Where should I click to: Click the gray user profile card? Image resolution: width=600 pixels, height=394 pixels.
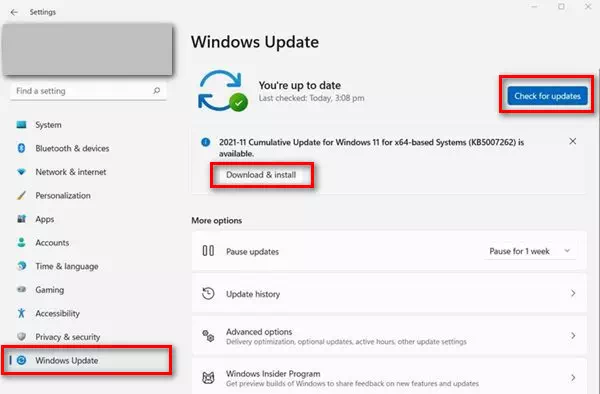(88, 50)
